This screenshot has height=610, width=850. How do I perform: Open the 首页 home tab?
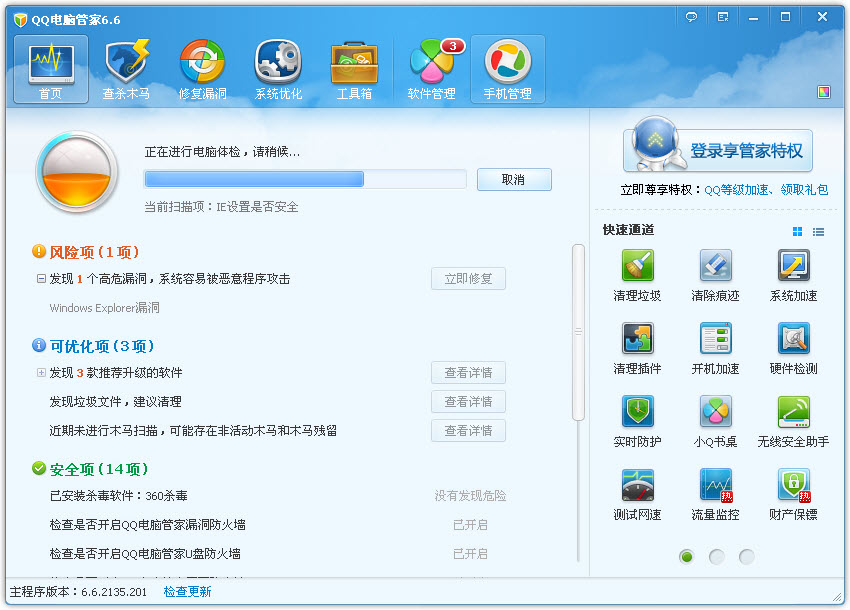pyautogui.click(x=51, y=69)
